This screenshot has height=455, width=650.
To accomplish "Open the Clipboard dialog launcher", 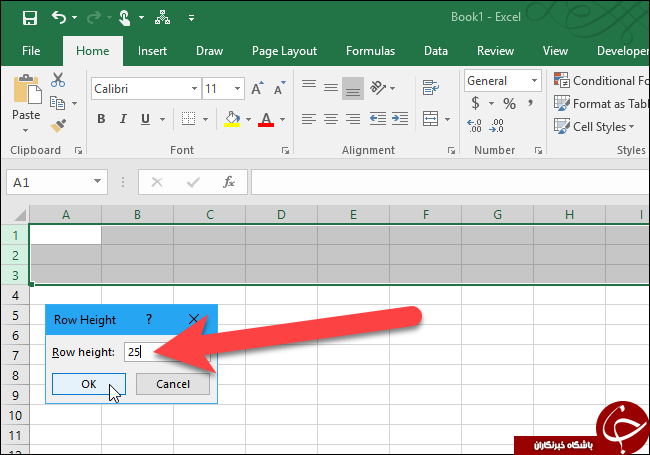I will (x=78, y=151).
